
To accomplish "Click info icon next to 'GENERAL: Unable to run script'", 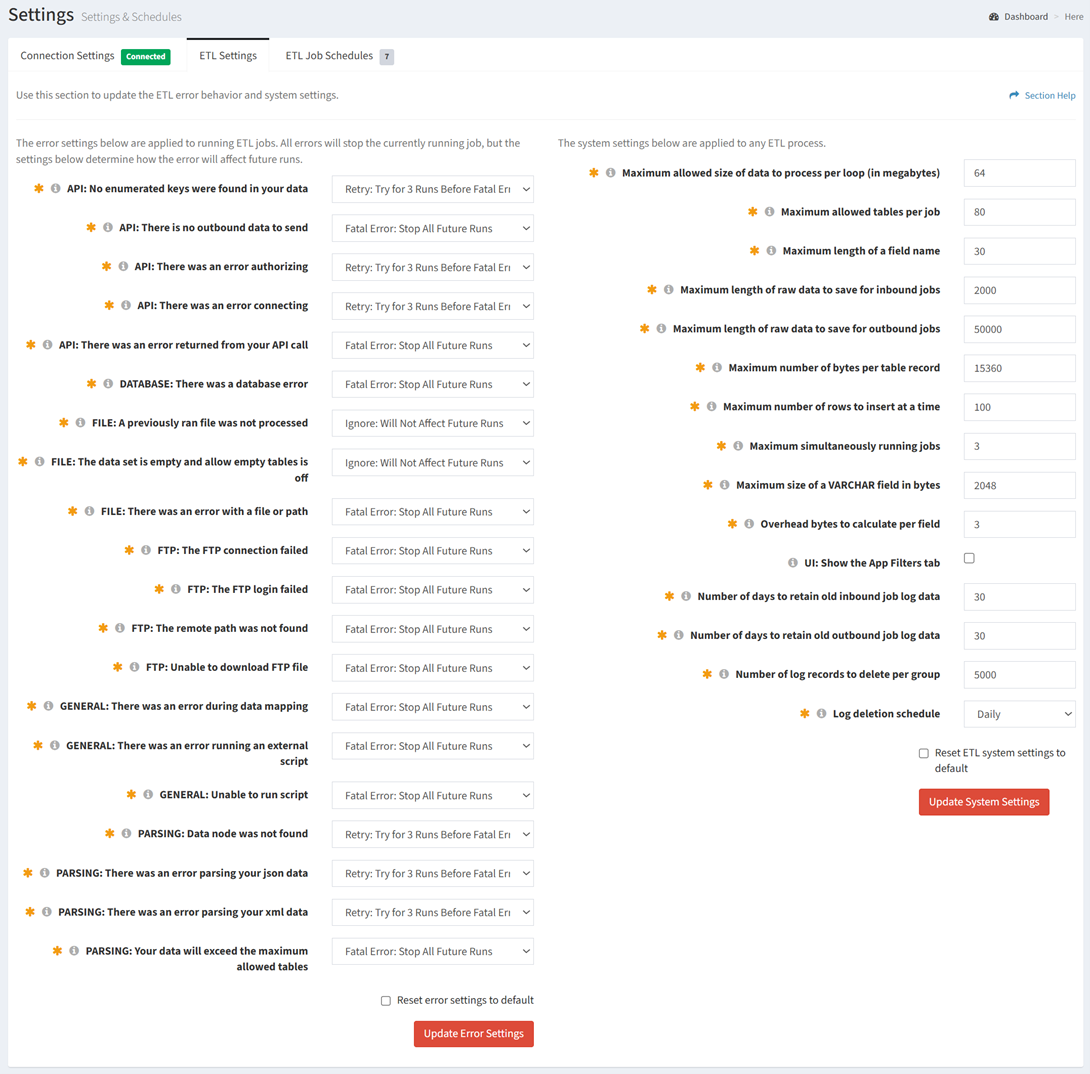I will (x=148, y=795).
